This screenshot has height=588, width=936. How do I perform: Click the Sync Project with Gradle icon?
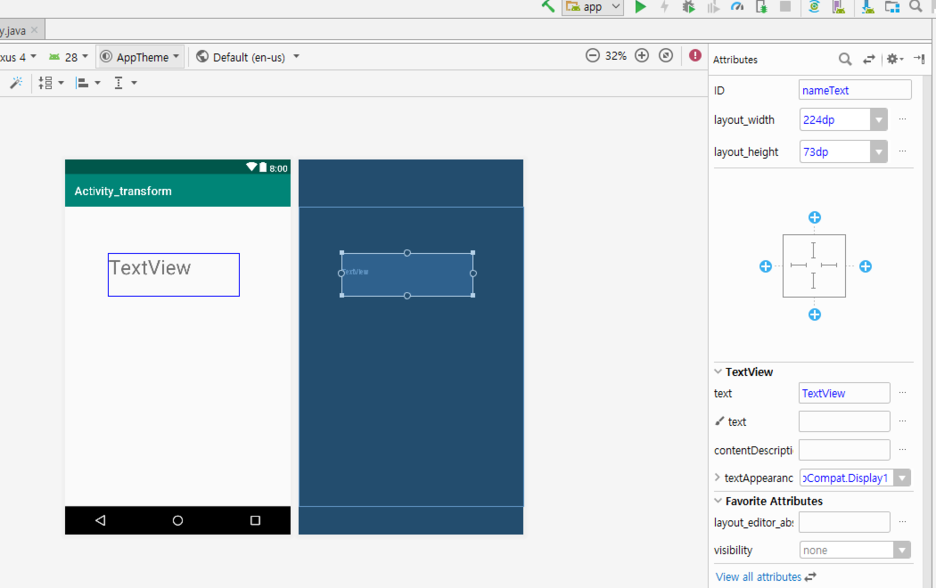click(814, 7)
